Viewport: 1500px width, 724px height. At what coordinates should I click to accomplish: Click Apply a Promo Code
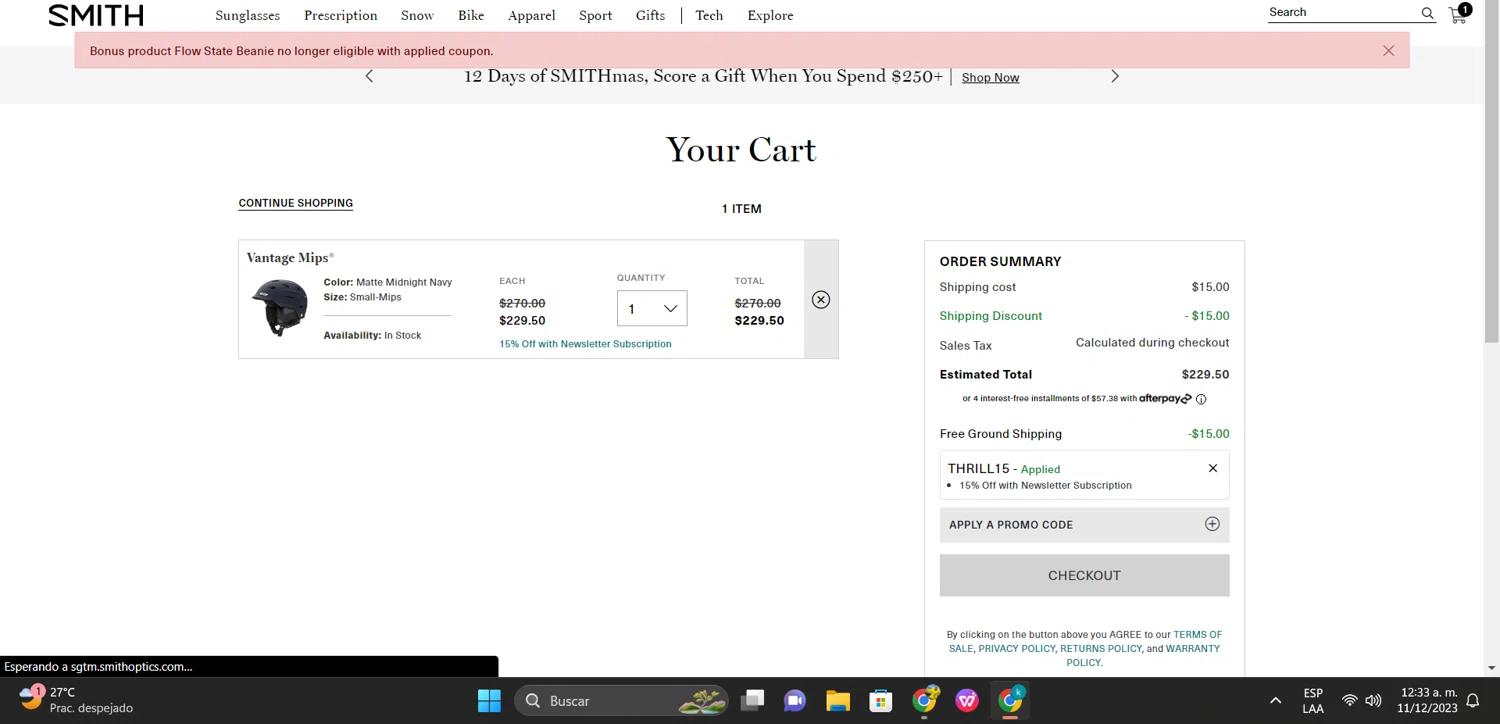1084,524
